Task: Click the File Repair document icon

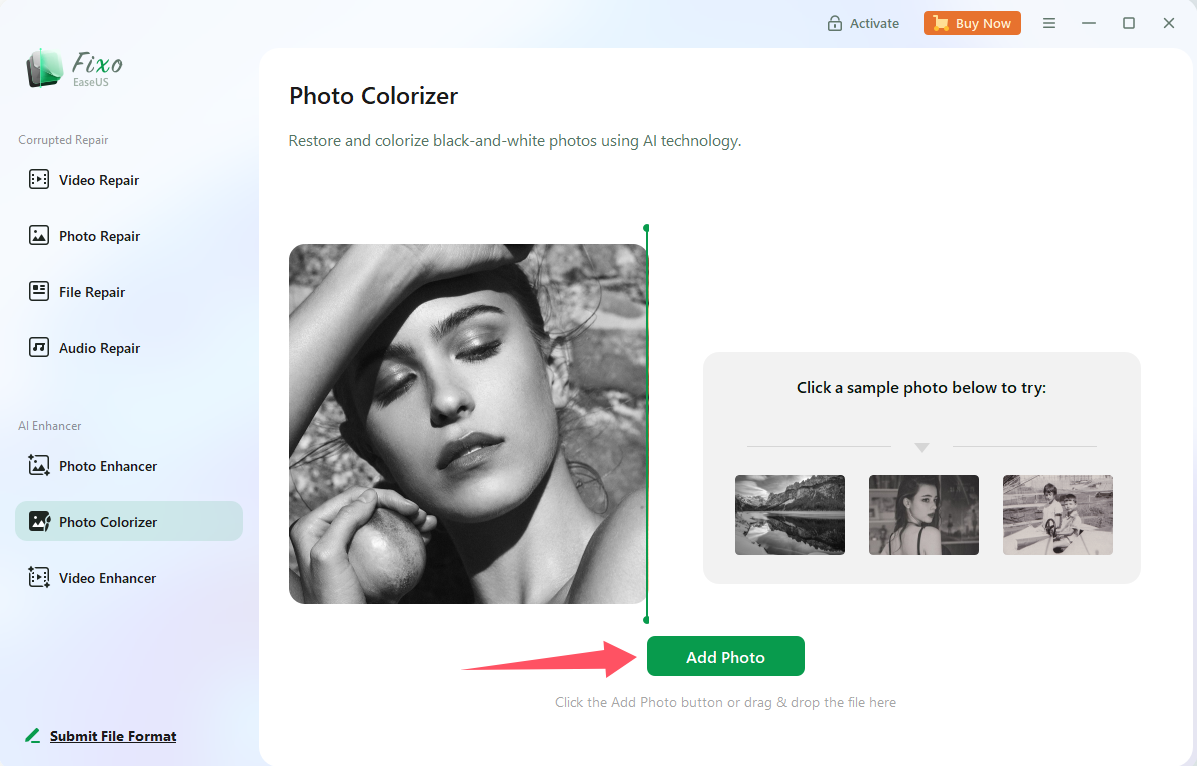Action: 39,292
